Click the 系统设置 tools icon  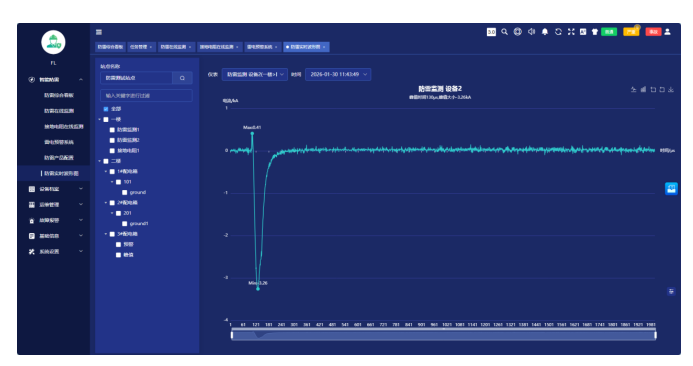31,252
